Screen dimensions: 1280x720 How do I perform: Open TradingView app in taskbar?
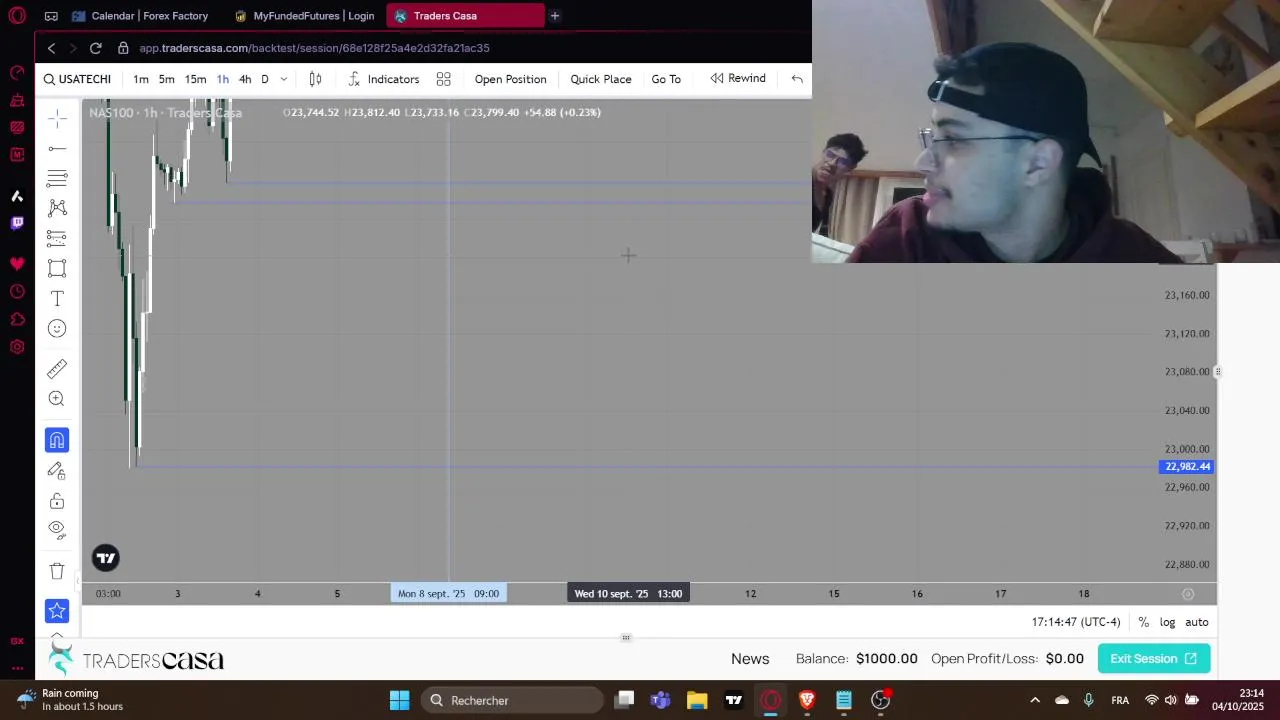coord(734,700)
